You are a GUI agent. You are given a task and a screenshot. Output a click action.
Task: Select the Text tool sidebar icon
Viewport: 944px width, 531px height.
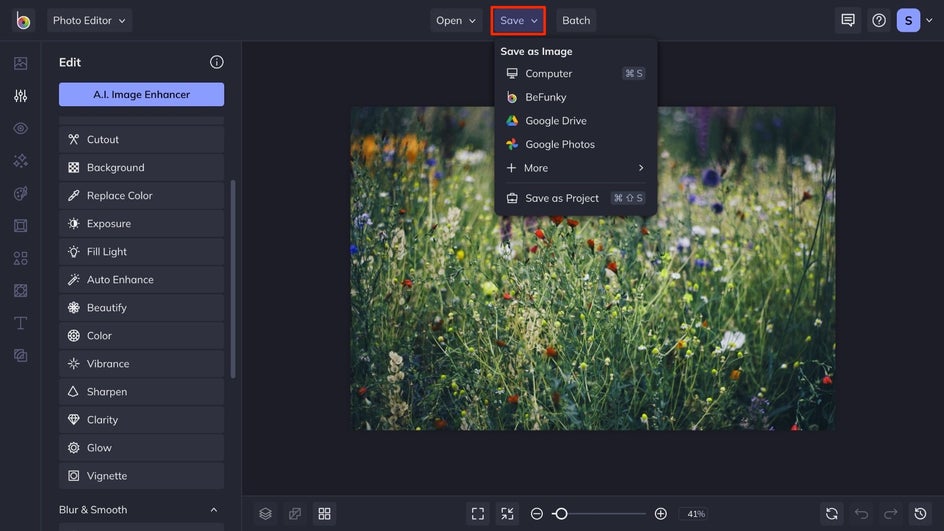pos(20,323)
